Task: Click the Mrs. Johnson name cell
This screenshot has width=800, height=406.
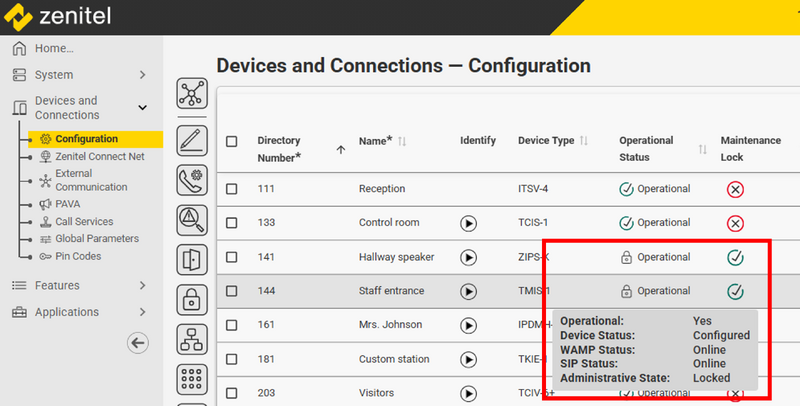Action: pos(390,325)
